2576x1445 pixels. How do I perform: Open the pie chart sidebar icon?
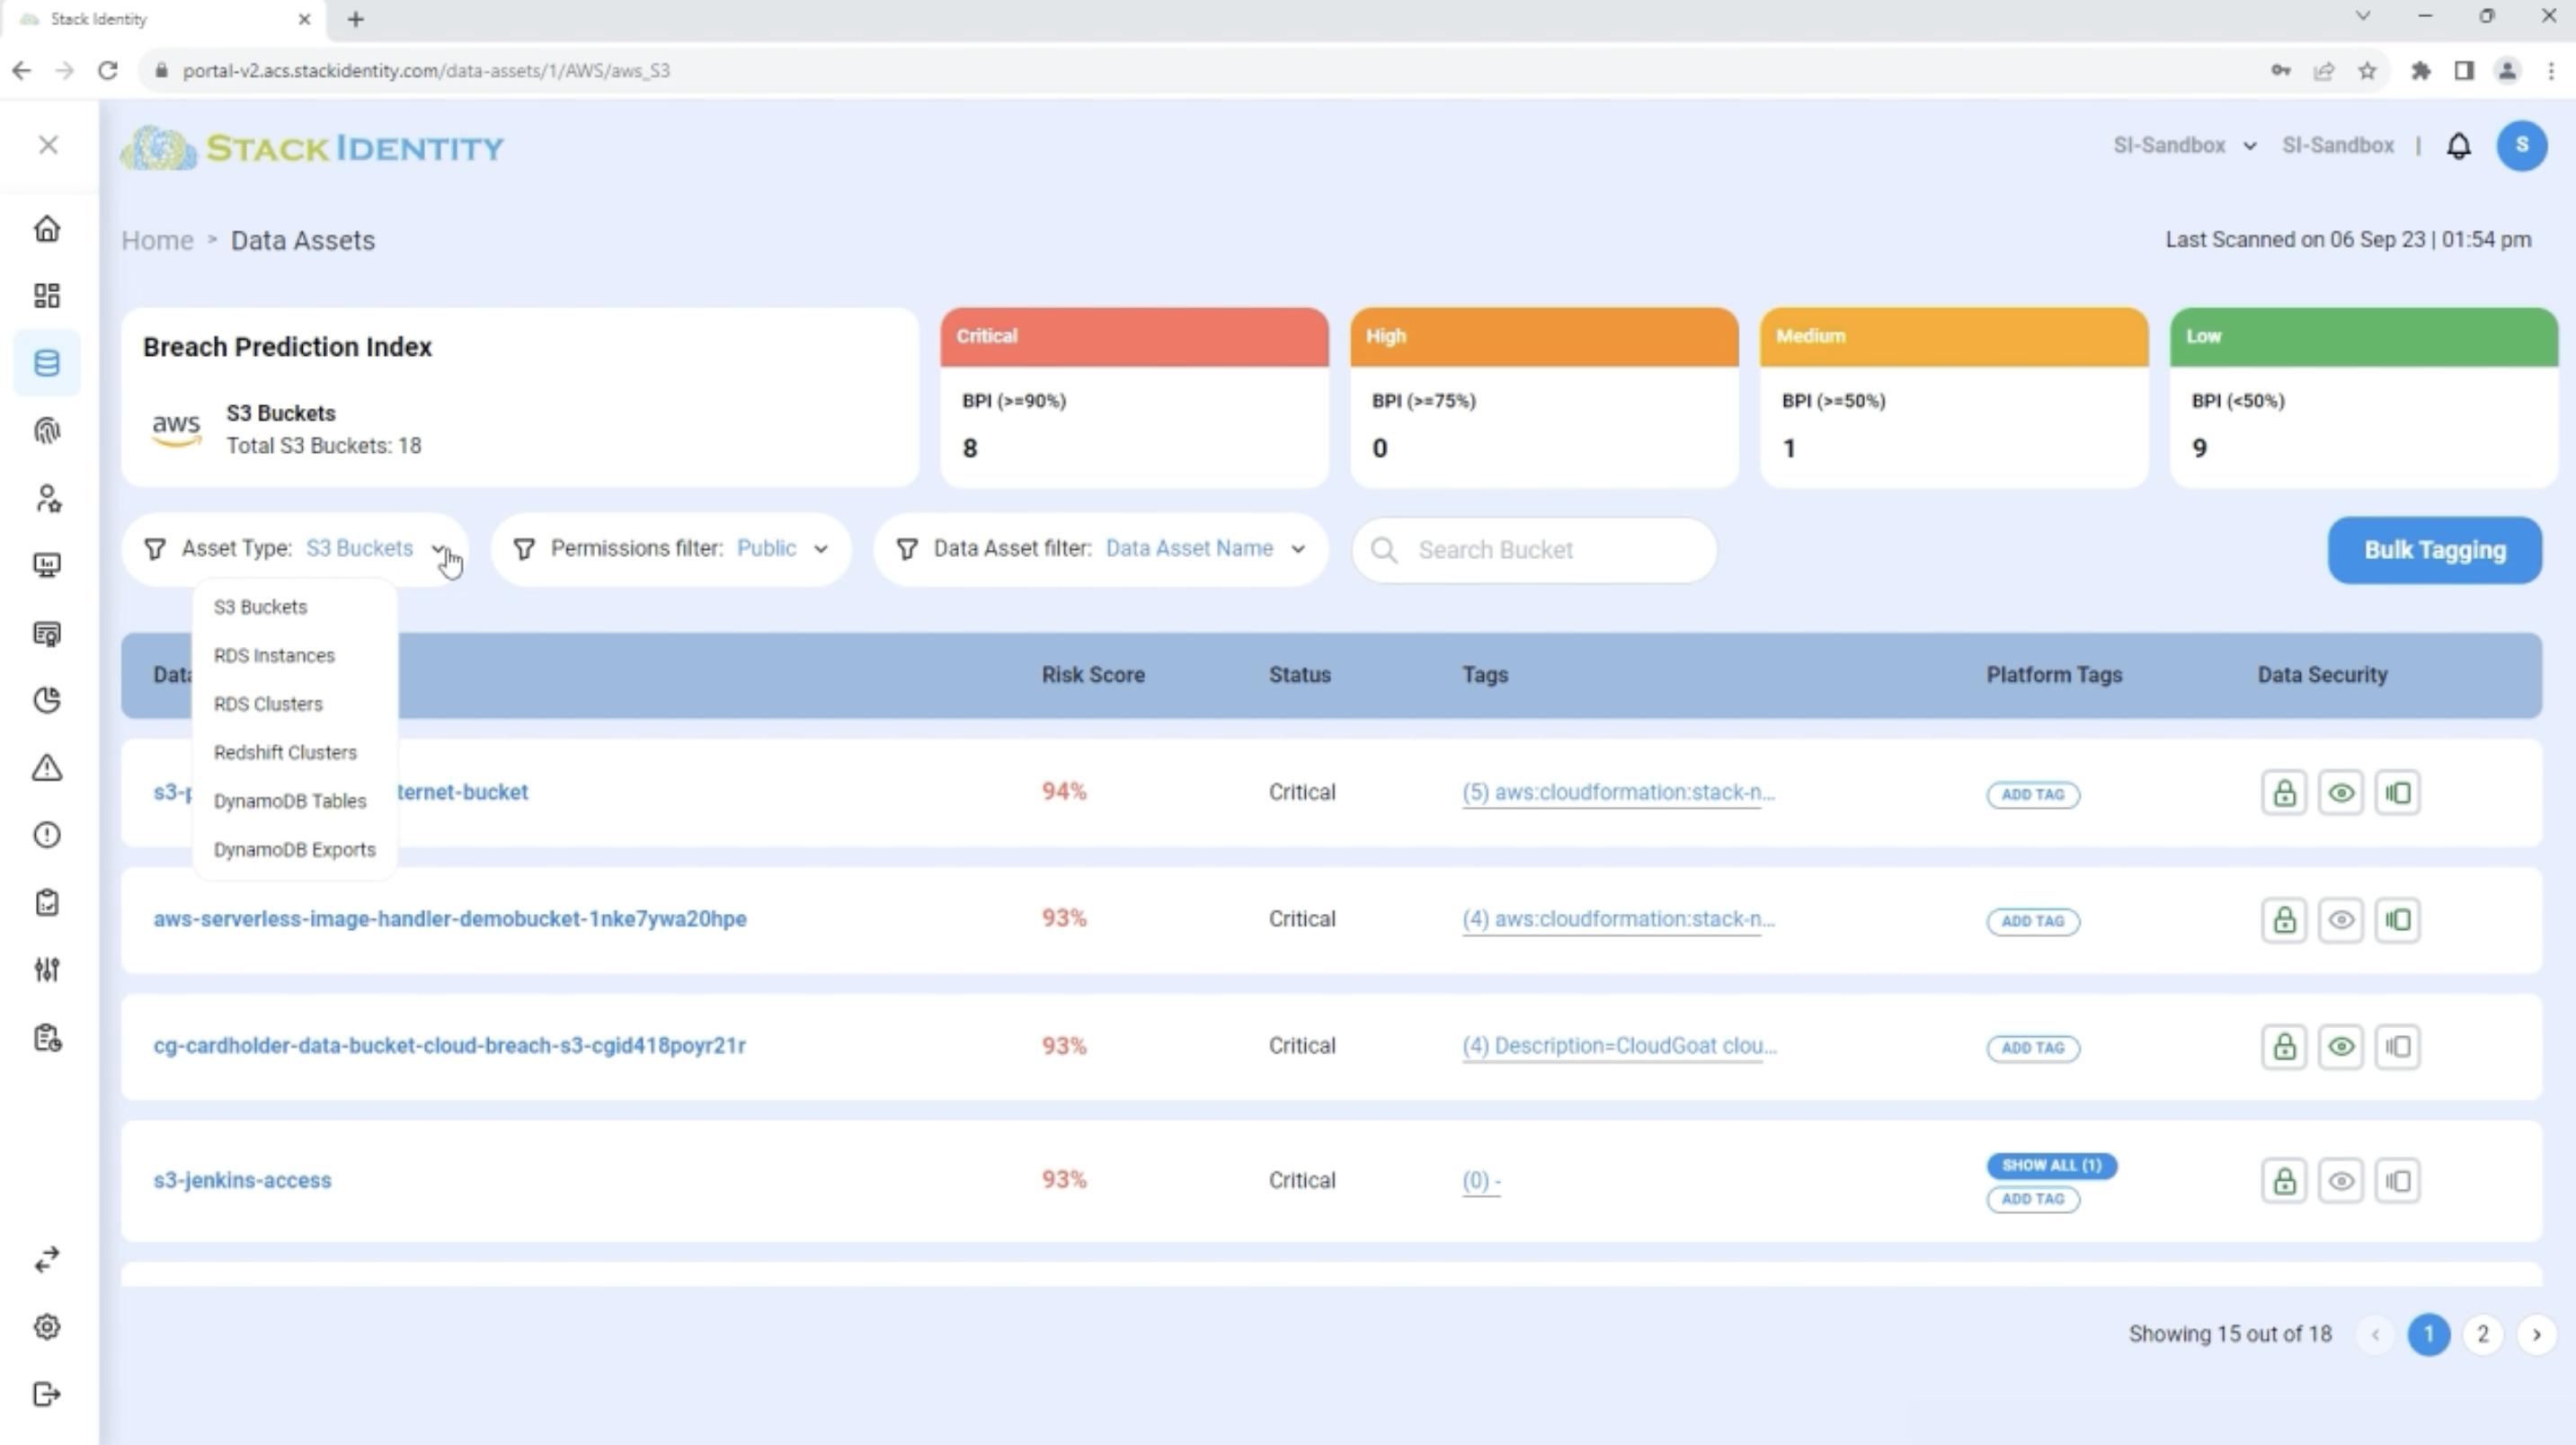[47, 701]
